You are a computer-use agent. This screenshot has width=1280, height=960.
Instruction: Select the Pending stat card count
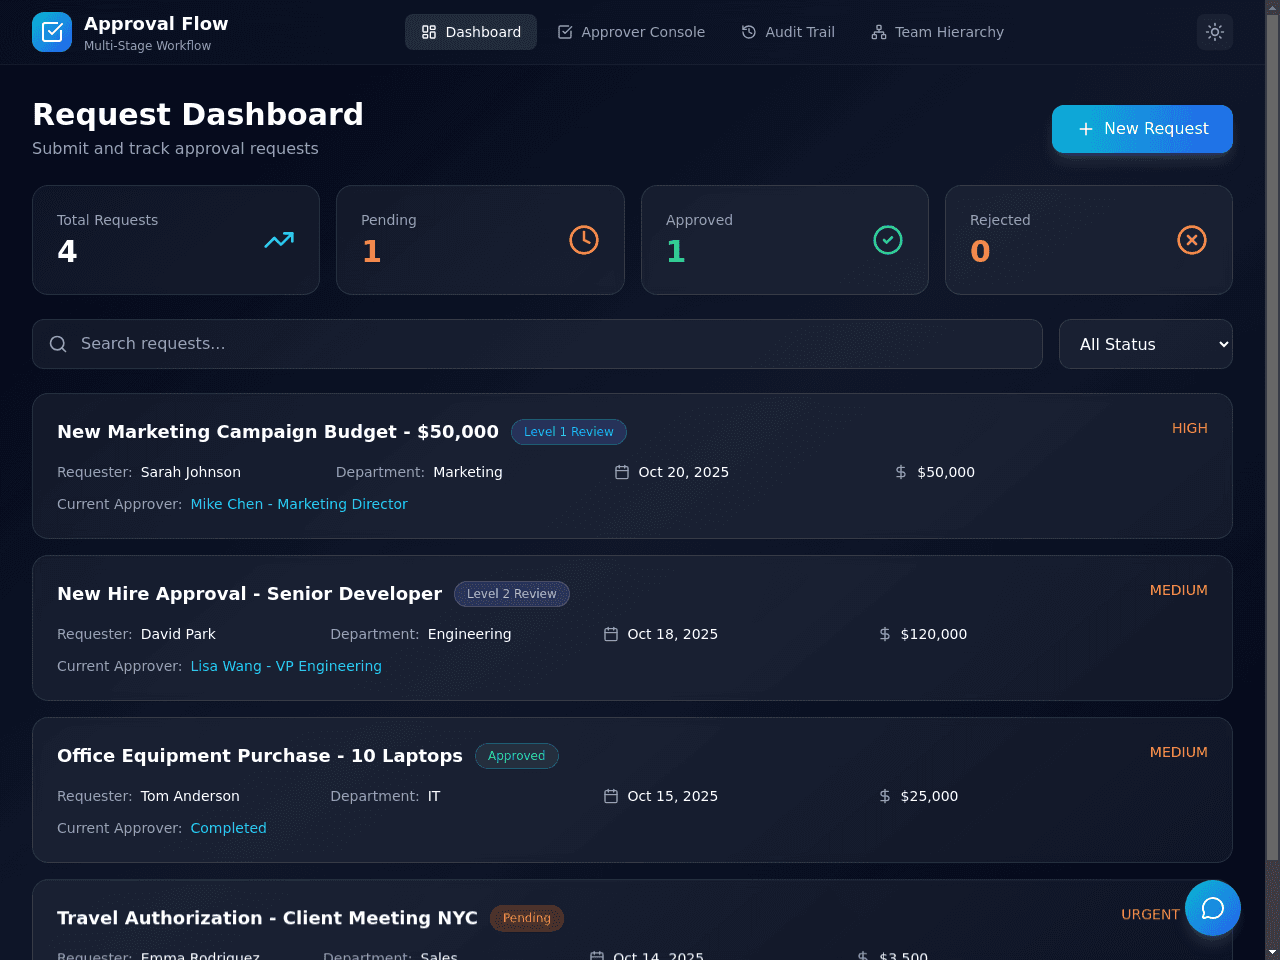tap(372, 251)
